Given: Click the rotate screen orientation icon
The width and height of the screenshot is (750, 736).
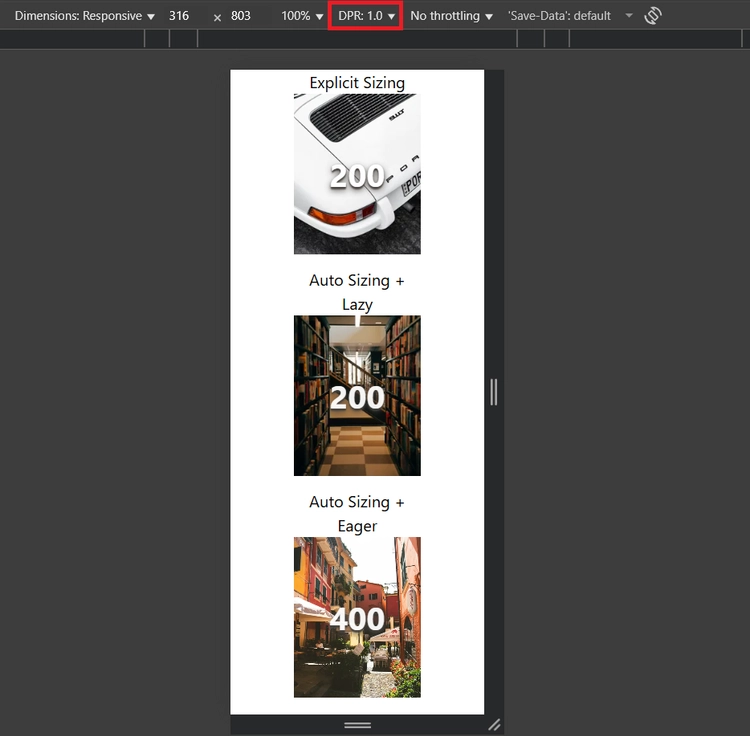Looking at the screenshot, I should click(653, 16).
